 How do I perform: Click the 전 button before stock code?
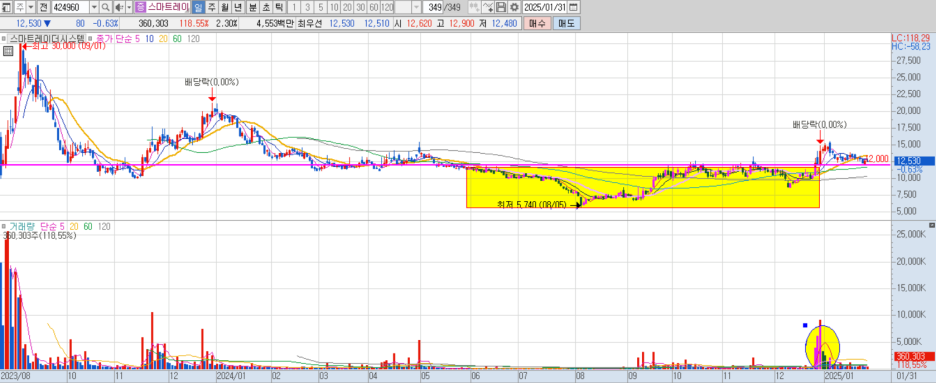pos(44,7)
